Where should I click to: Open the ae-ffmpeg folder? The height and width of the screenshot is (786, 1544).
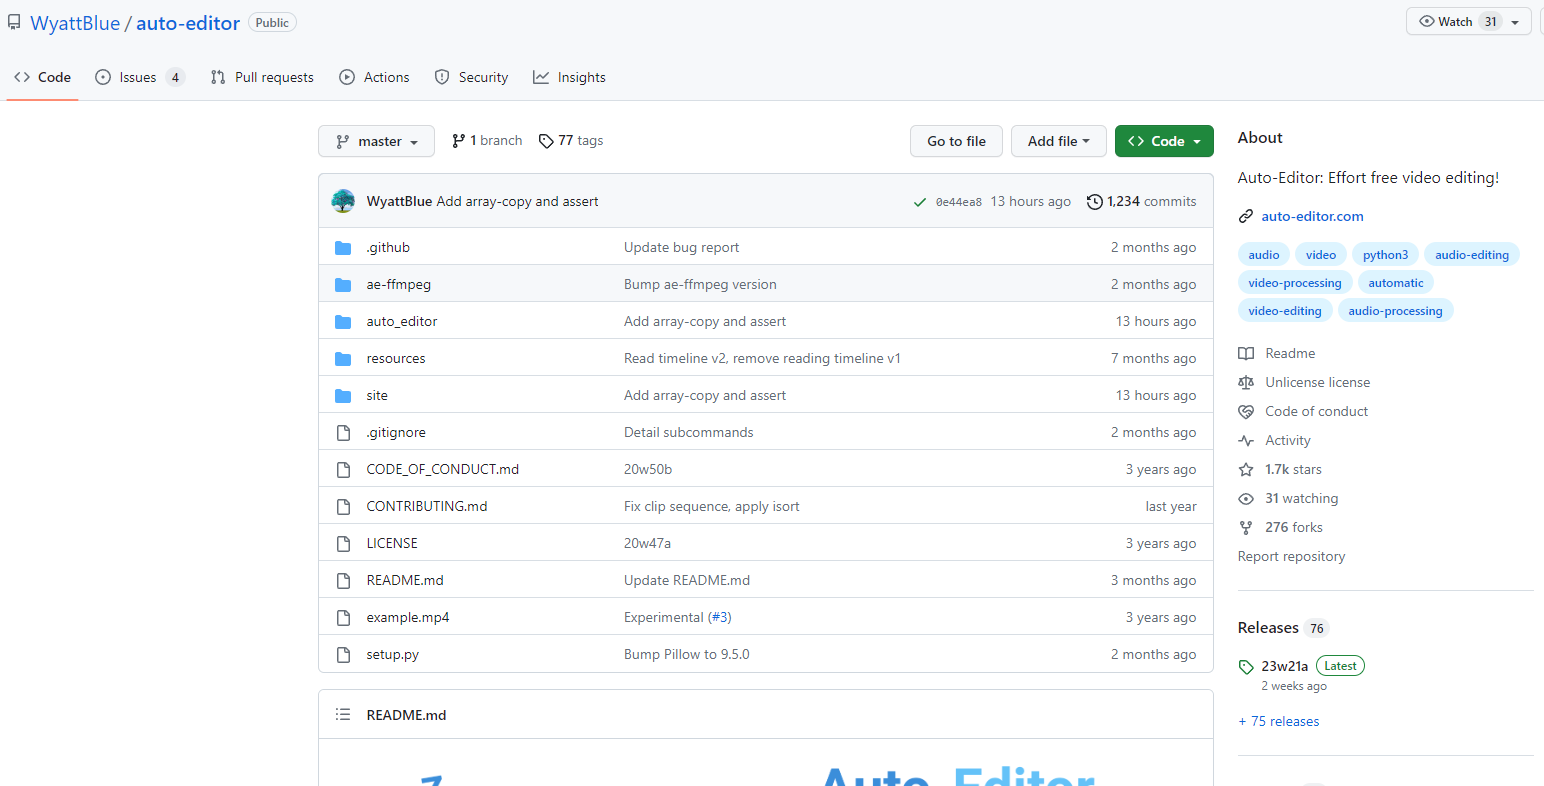pyautogui.click(x=399, y=284)
